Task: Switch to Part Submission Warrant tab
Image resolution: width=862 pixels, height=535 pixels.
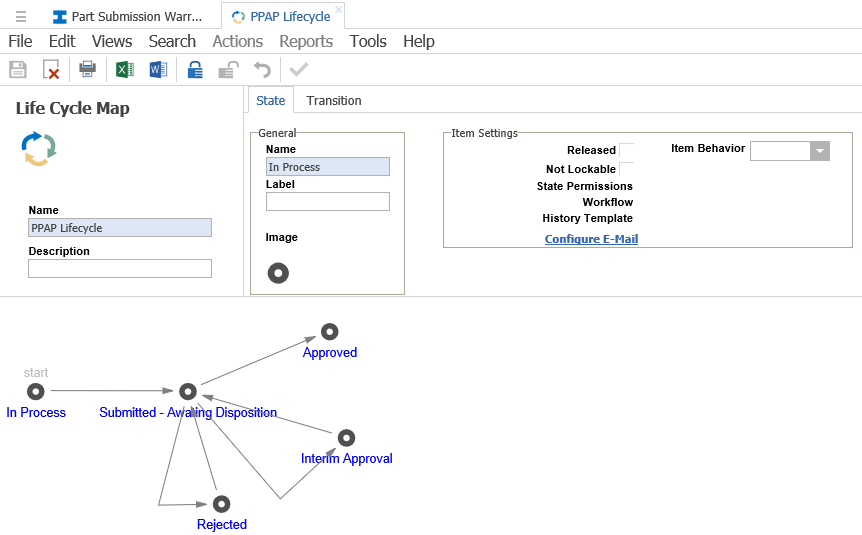Action: (x=128, y=17)
